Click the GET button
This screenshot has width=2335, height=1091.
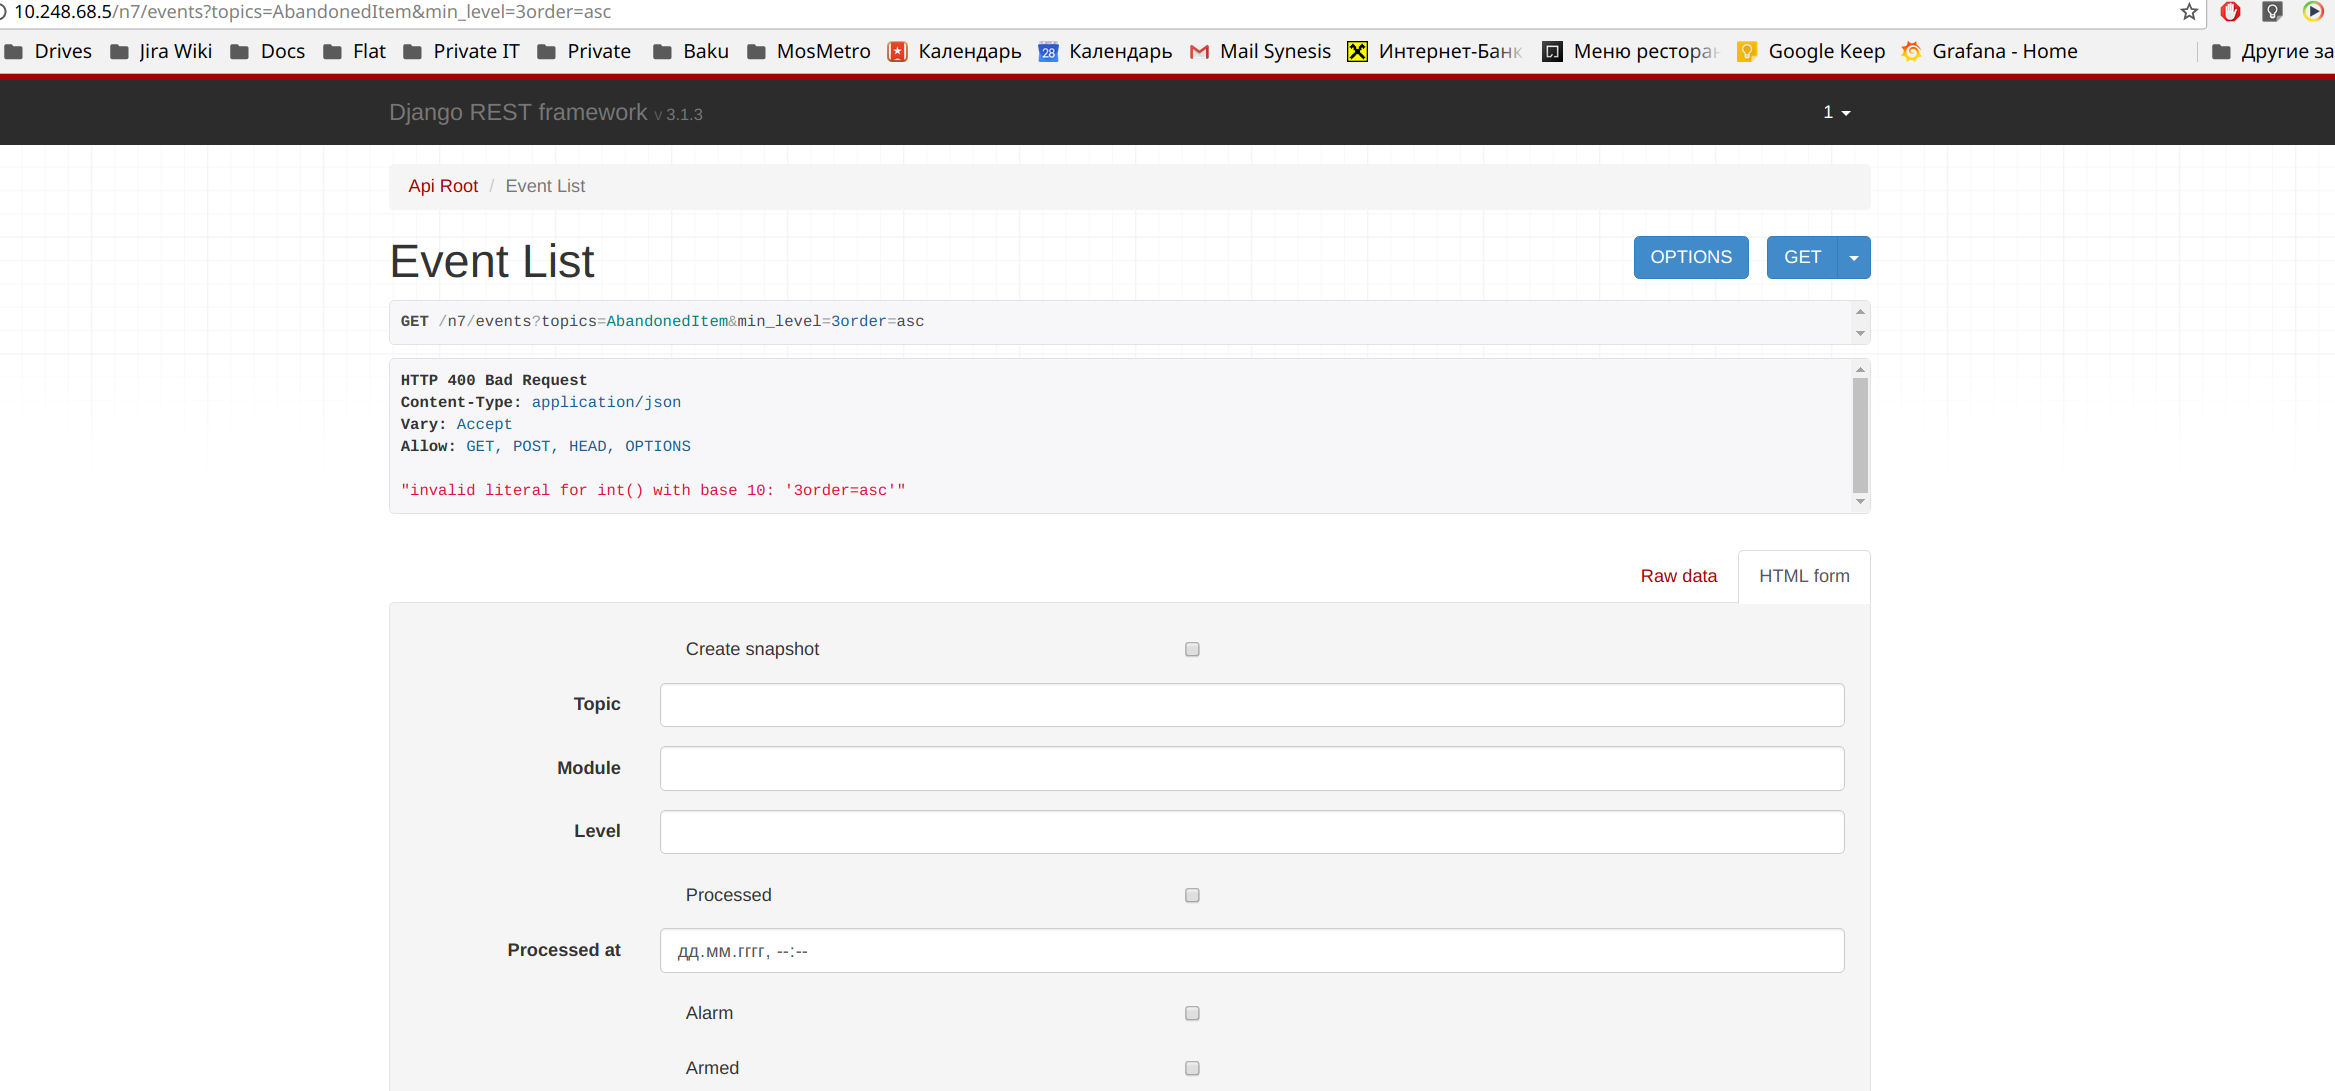pos(1802,257)
